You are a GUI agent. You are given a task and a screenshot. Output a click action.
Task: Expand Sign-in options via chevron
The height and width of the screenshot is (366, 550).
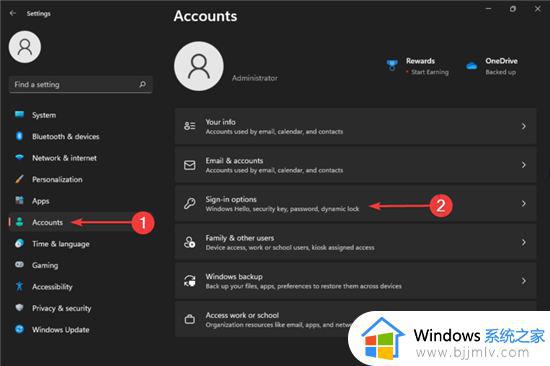tap(523, 203)
